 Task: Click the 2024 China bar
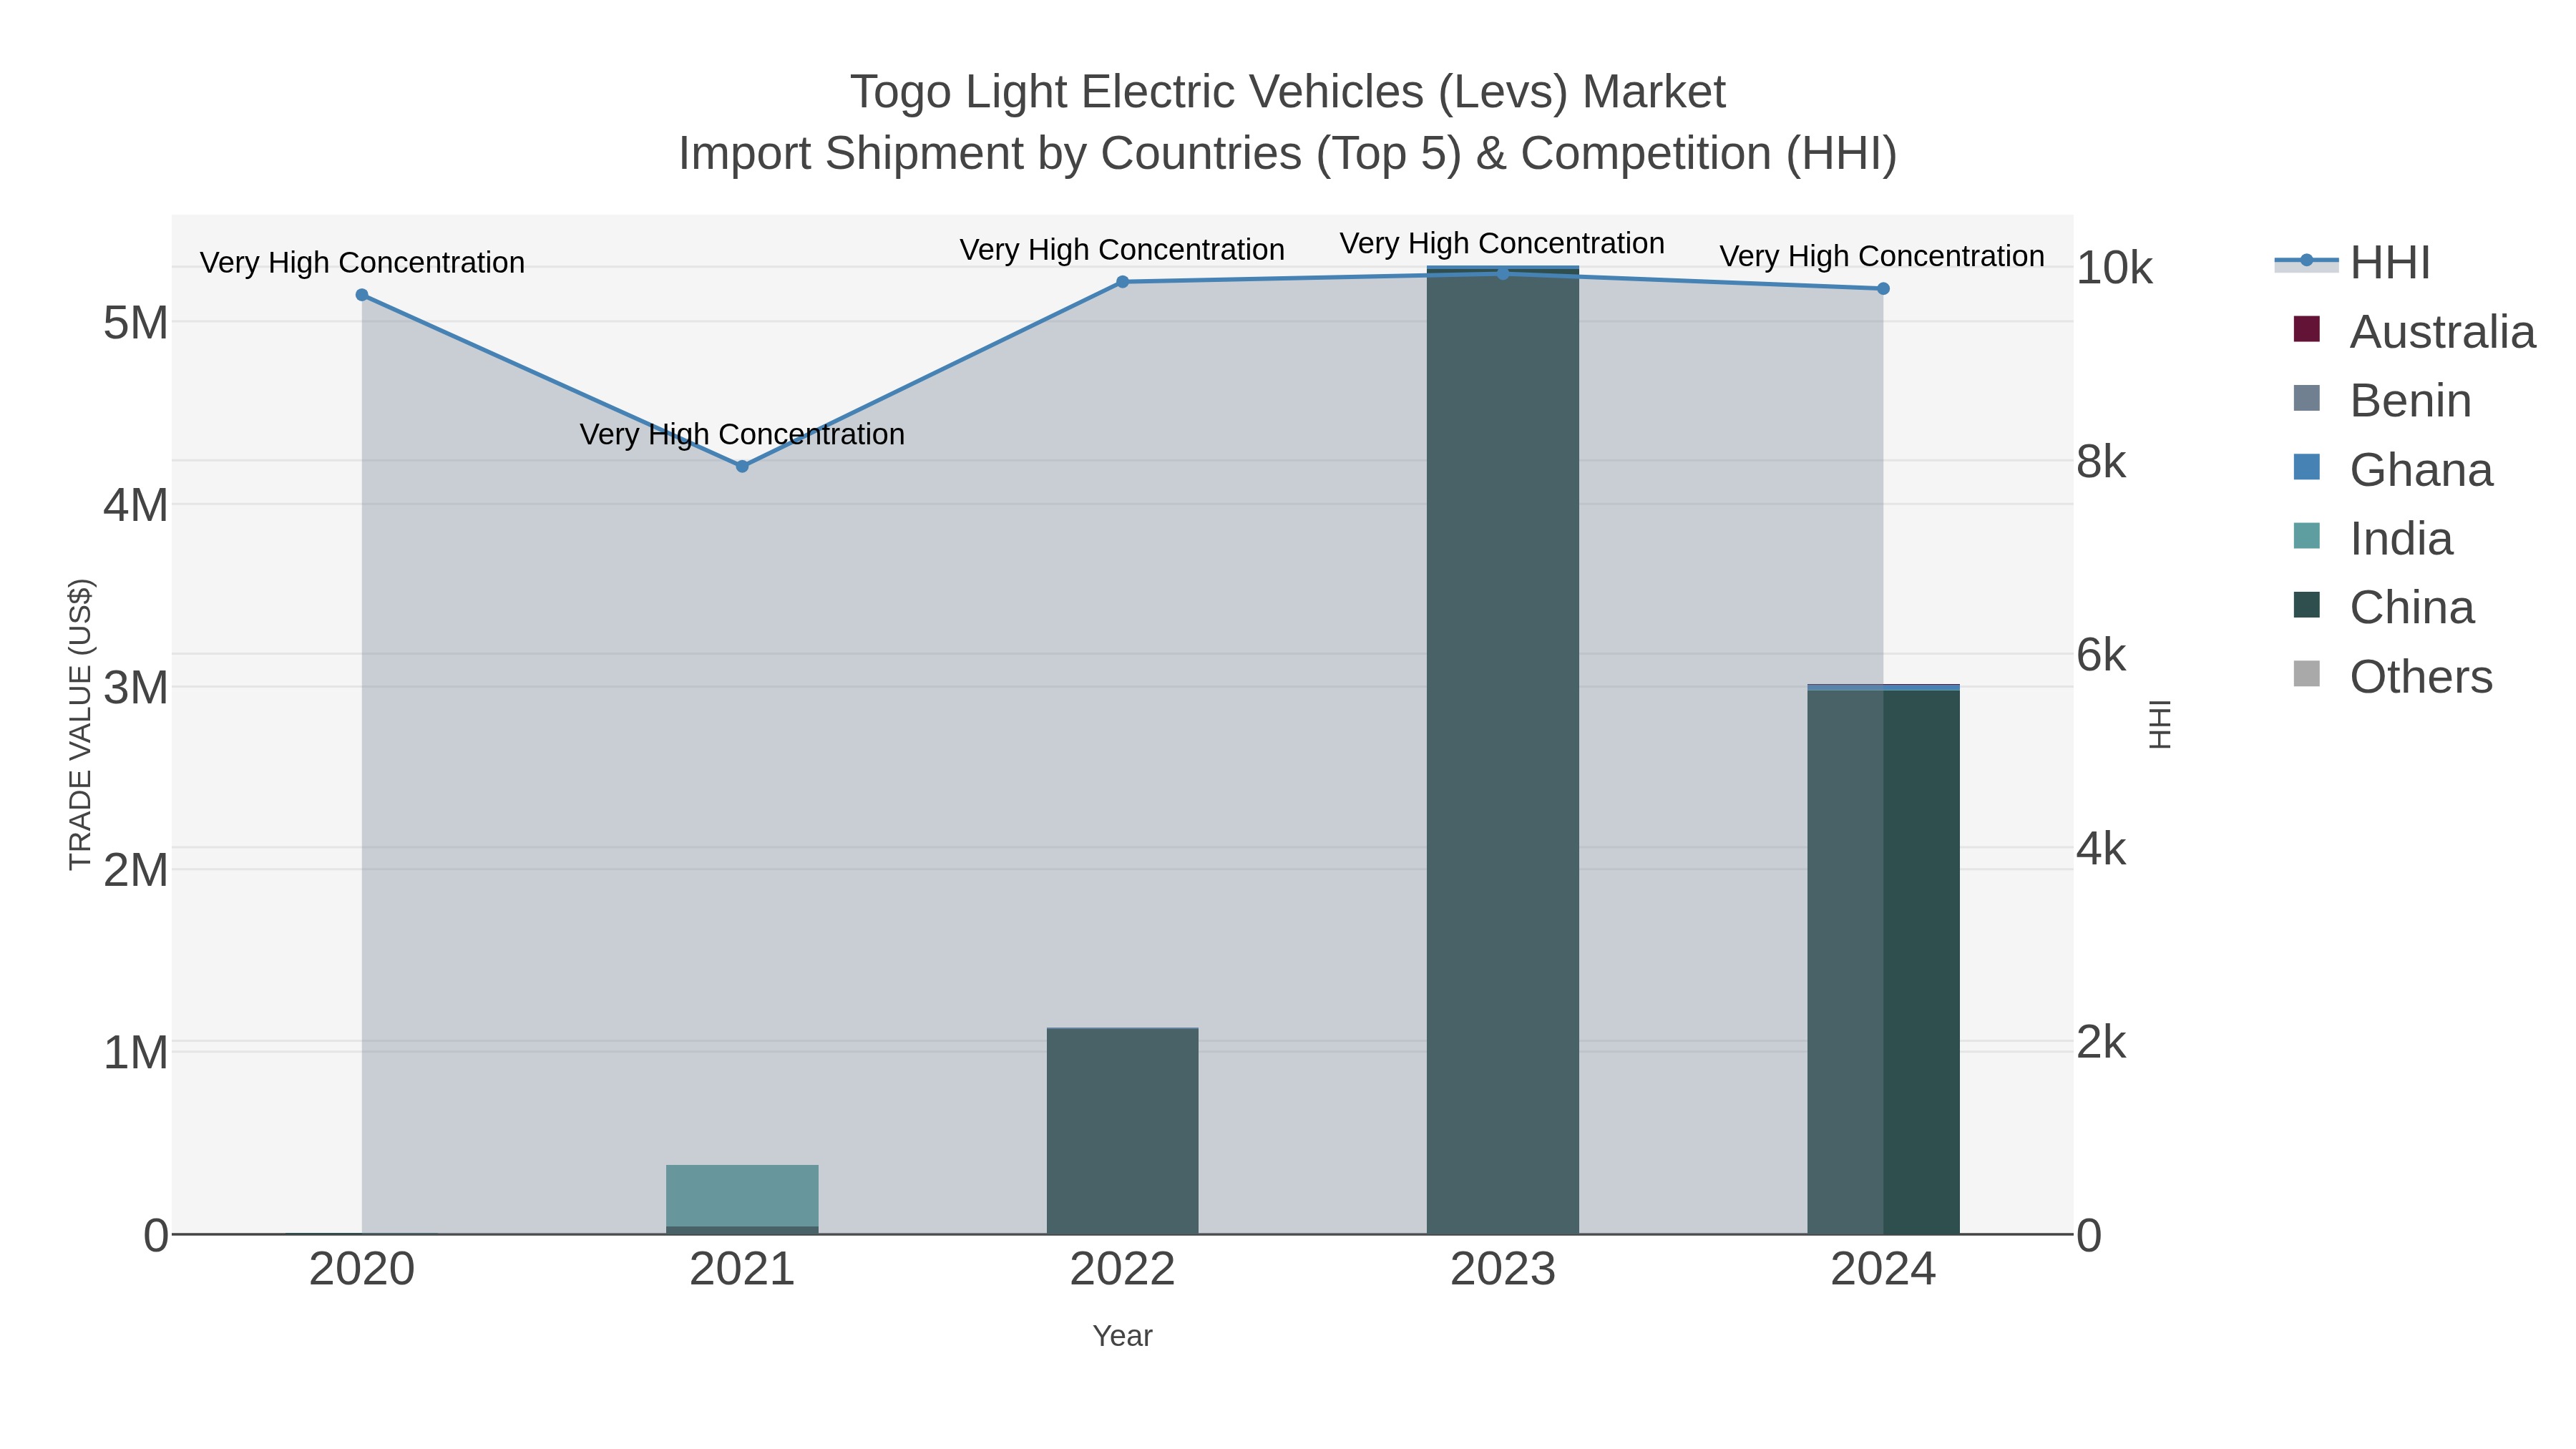tap(1883, 962)
